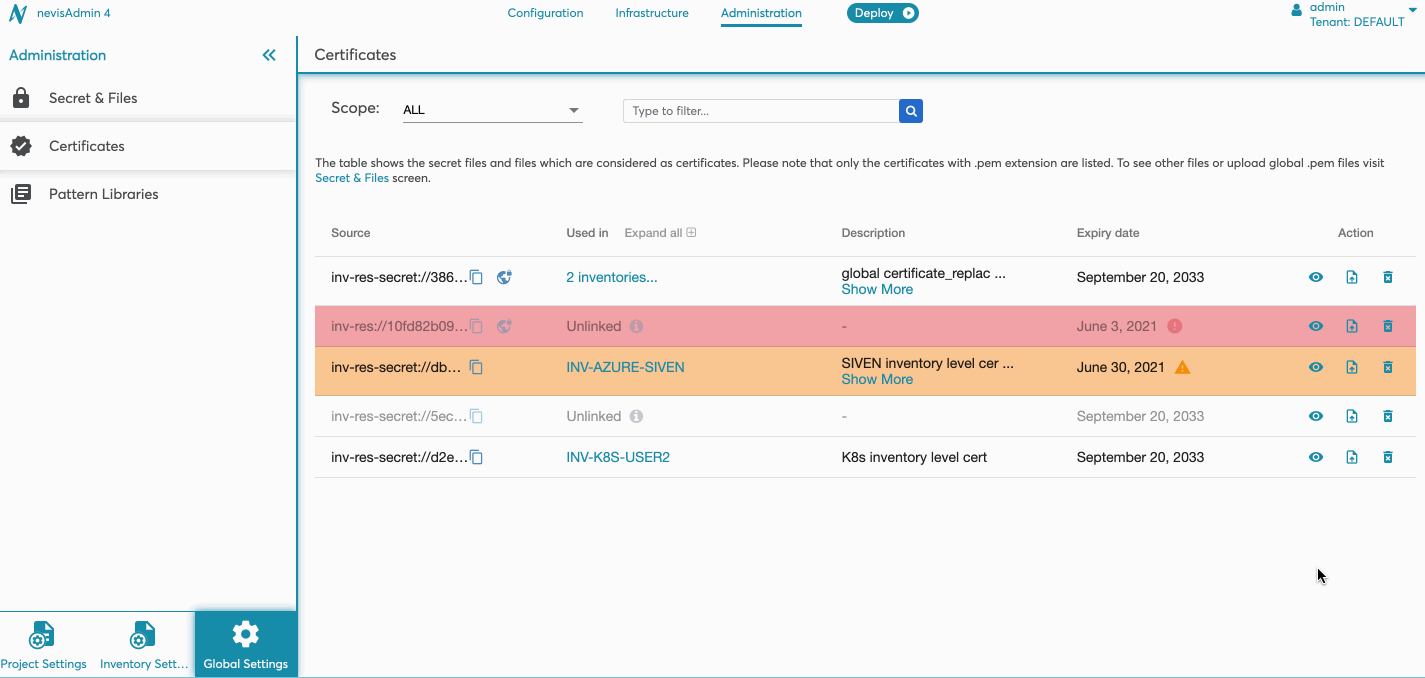Click the search magnifier button

[x=910, y=111]
